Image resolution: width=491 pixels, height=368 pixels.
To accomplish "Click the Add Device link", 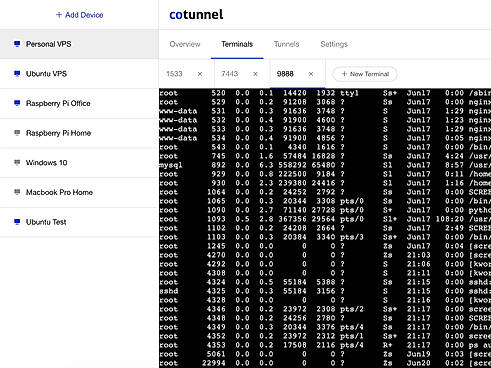I will click(x=80, y=15).
